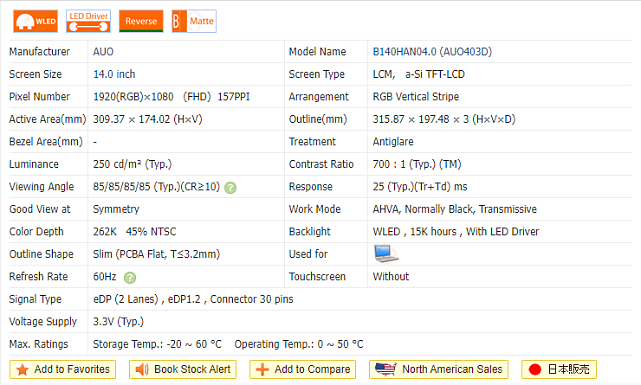Click the 700 : 1 contrast ratio value
Screen dimensions: 641x385
click(417, 164)
